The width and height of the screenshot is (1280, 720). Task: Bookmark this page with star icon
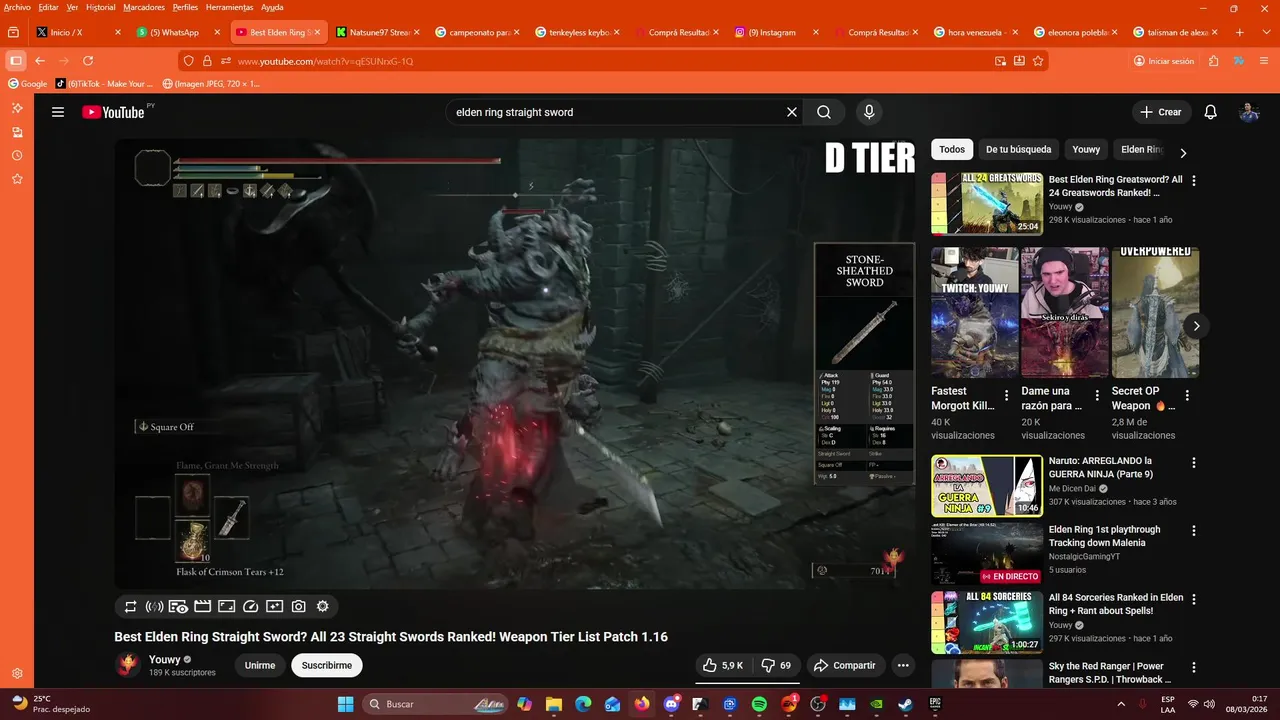point(1038,61)
